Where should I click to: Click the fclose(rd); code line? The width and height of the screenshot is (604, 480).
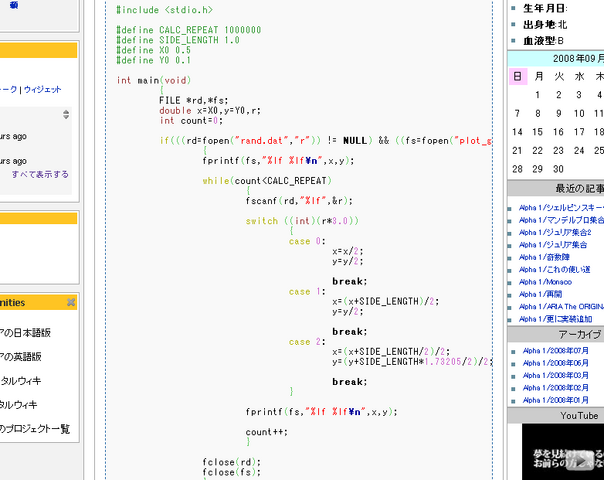coord(232,462)
